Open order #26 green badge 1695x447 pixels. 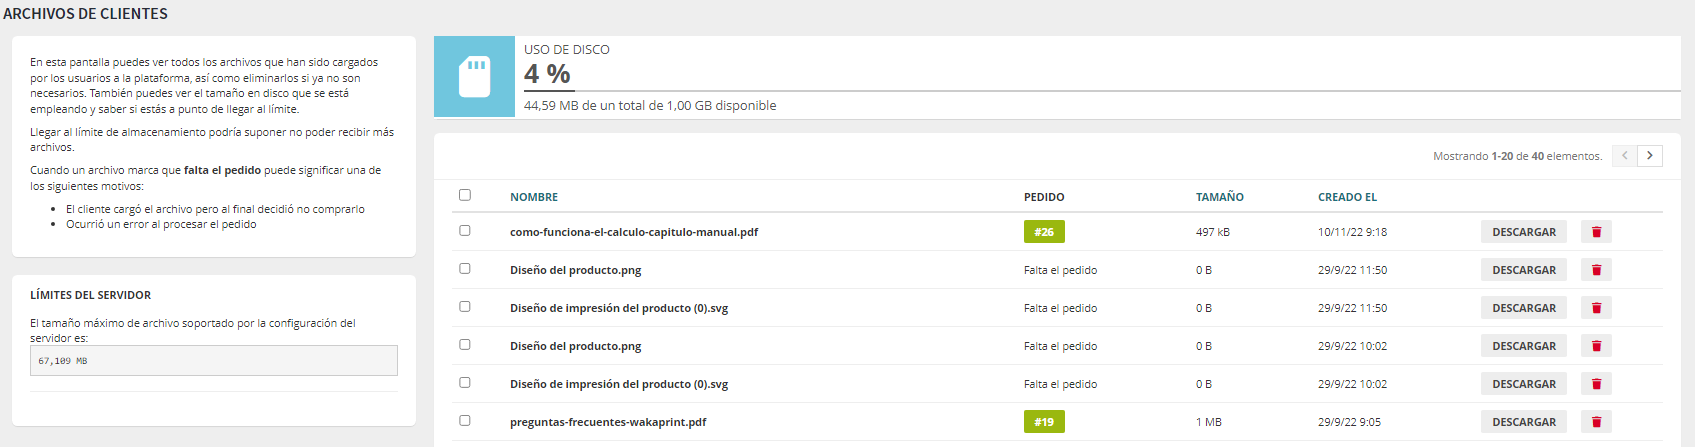[x=1044, y=232]
